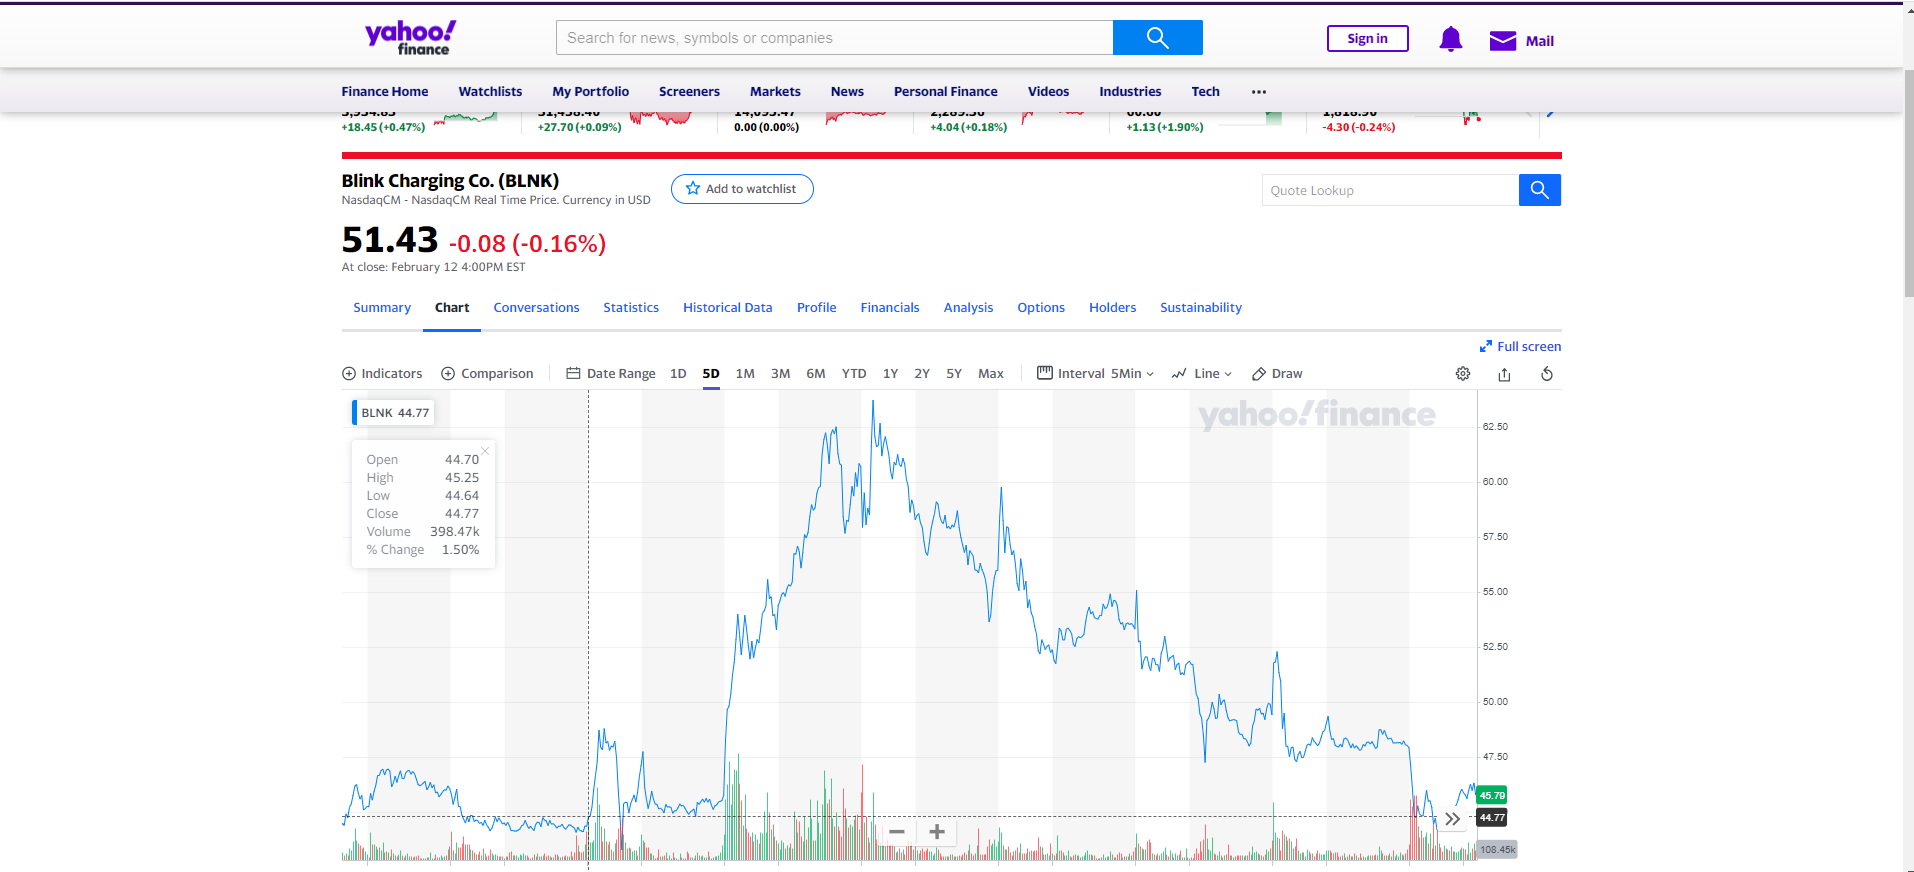Screen dimensions: 1914x872
Task: Switch to the Historical Data tab
Action: (727, 307)
